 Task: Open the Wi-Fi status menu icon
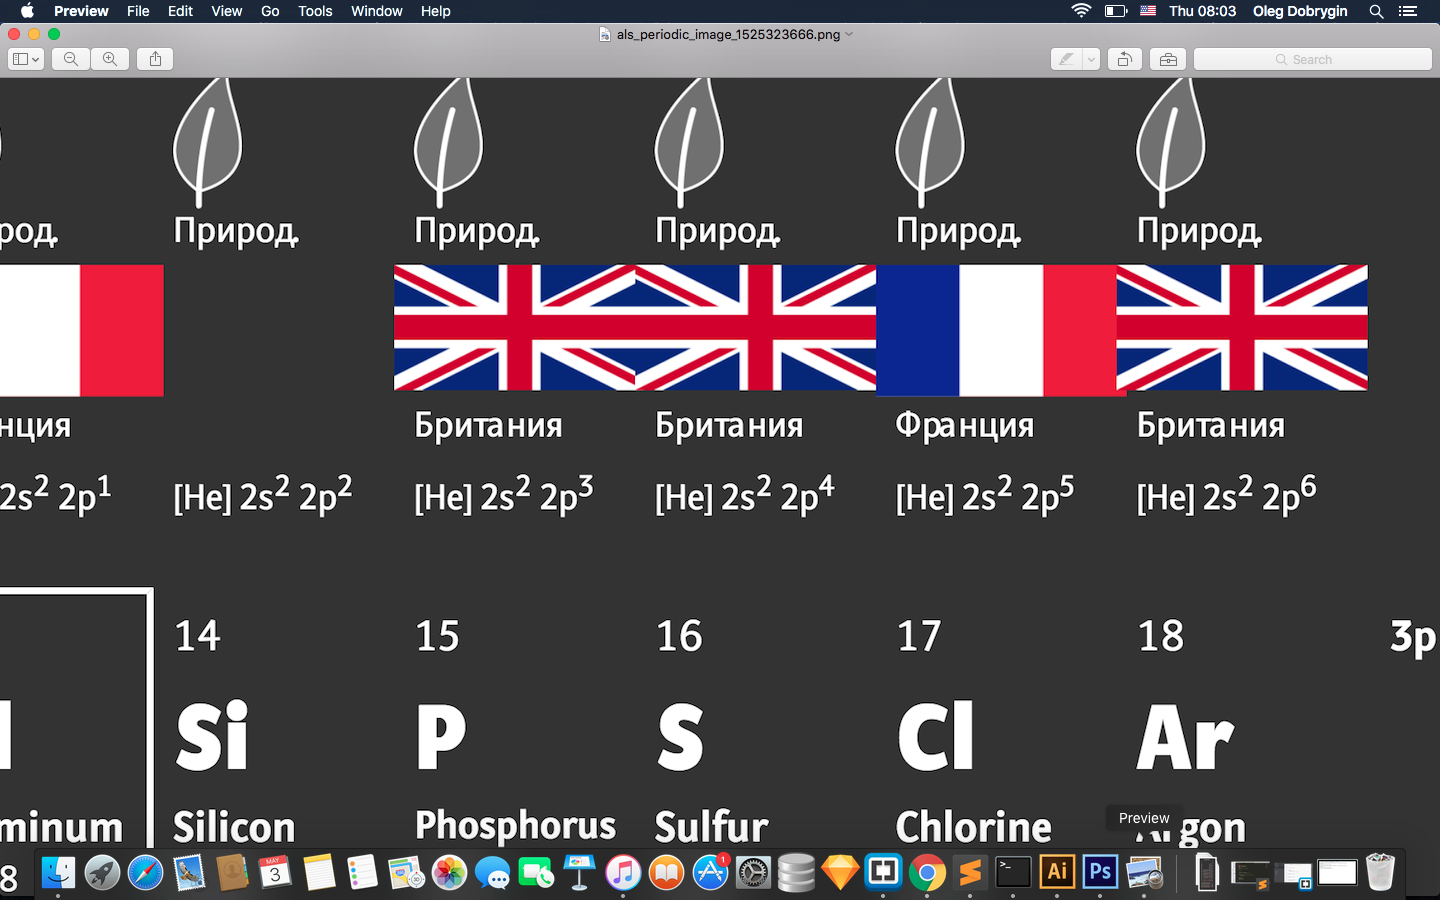[1081, 11]
